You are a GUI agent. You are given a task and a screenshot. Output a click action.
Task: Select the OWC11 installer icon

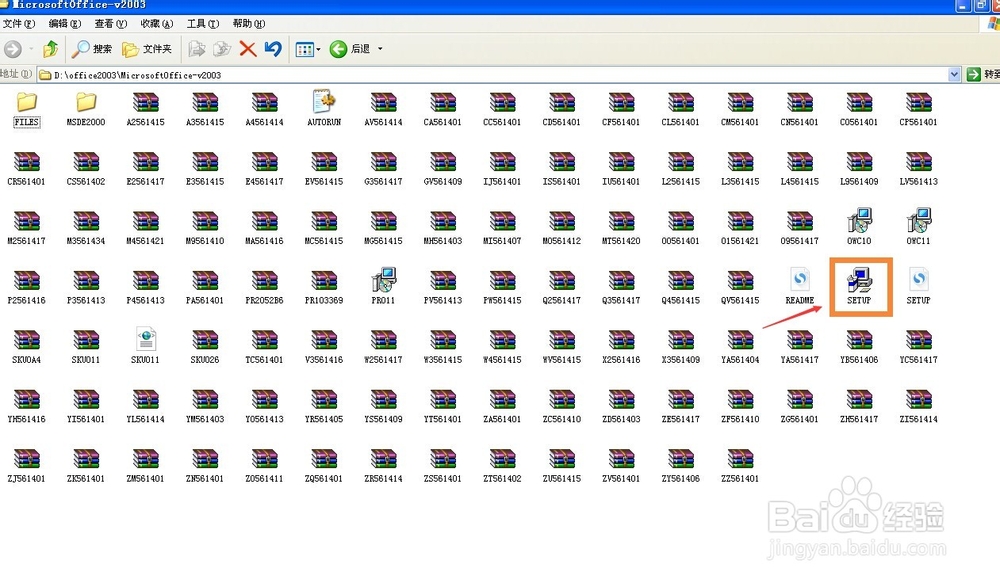tap(918, 227)
